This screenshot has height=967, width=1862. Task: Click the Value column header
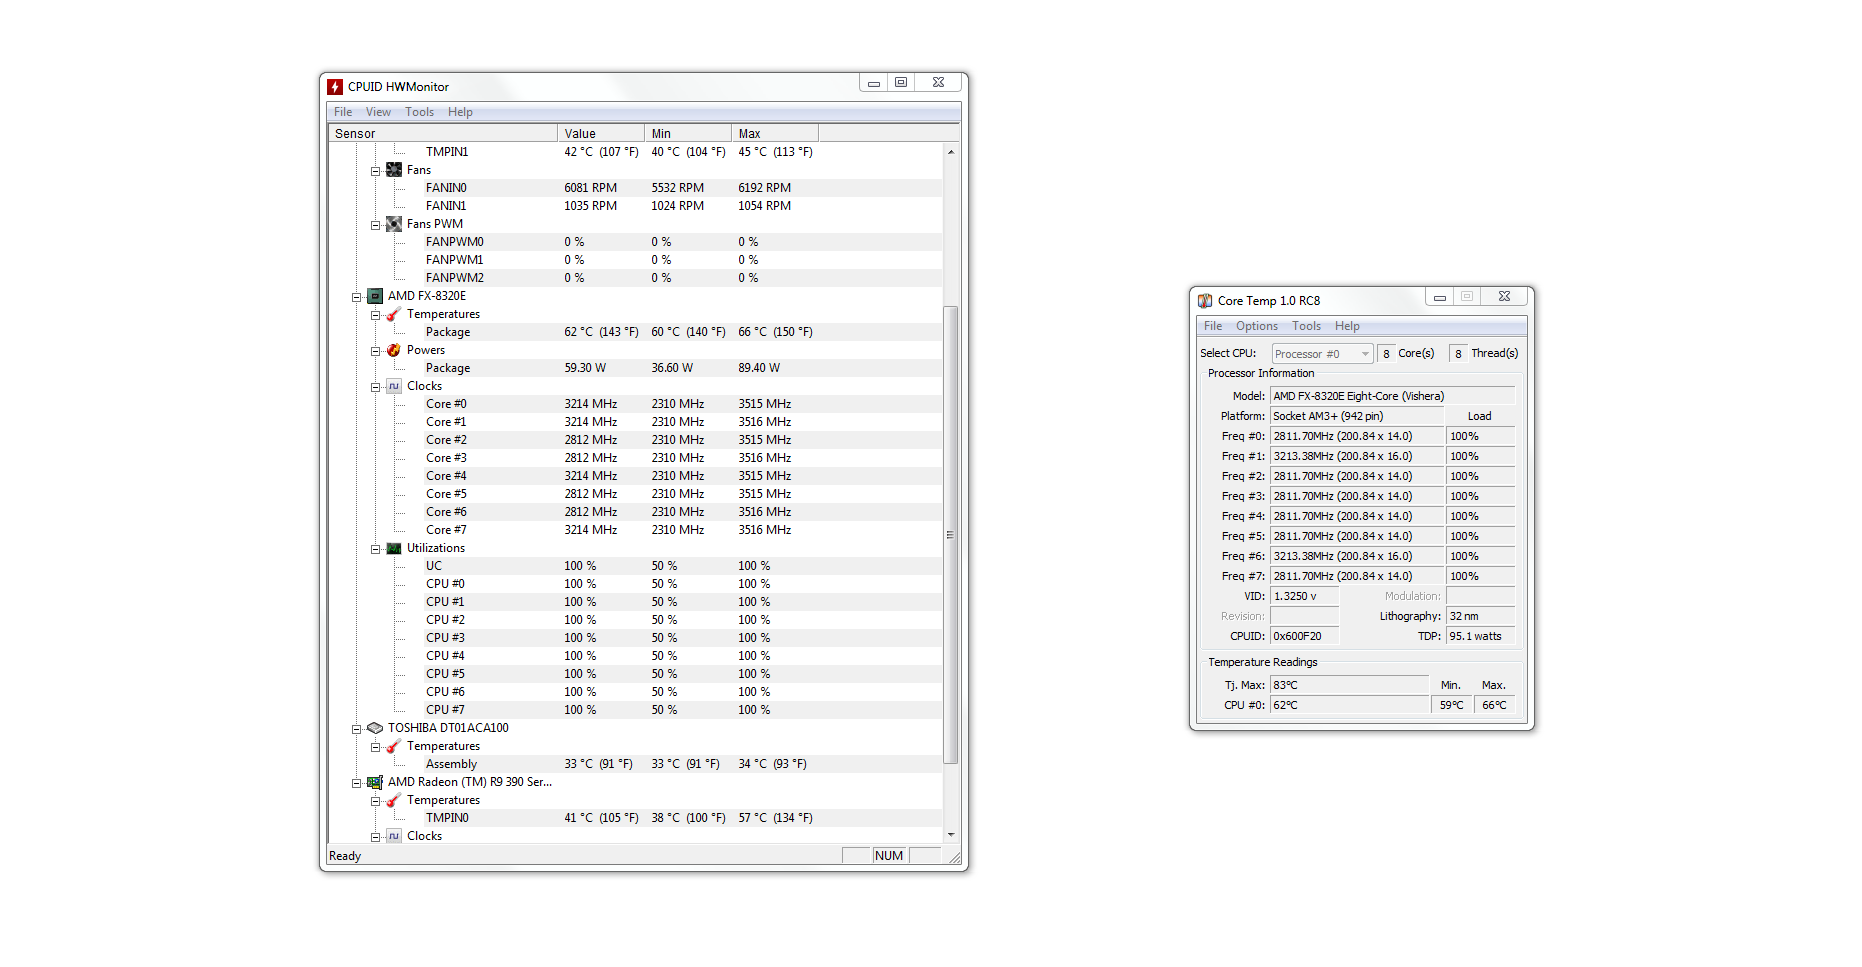tap(601, 133)
